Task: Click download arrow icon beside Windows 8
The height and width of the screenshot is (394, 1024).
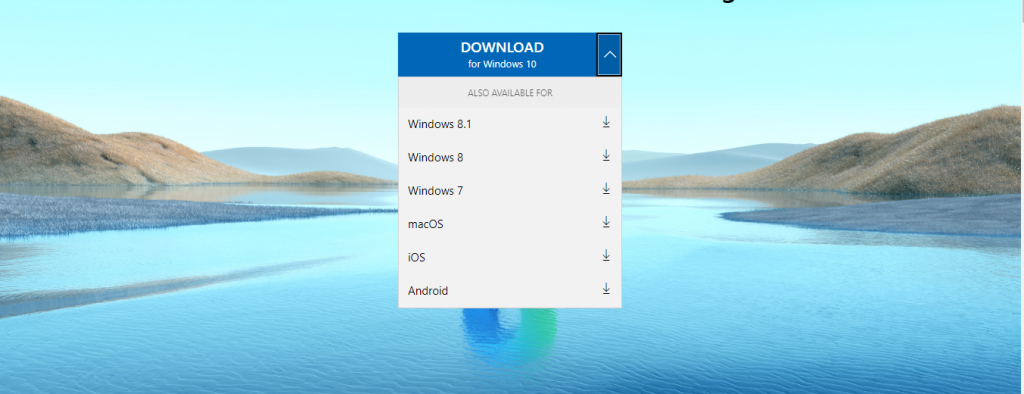Action: click(606, 156)
